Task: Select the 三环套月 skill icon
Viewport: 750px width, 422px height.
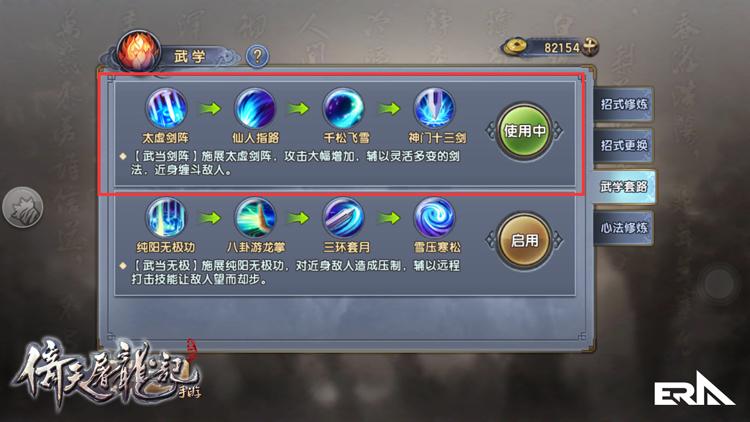Action: [x=344, y=218]
